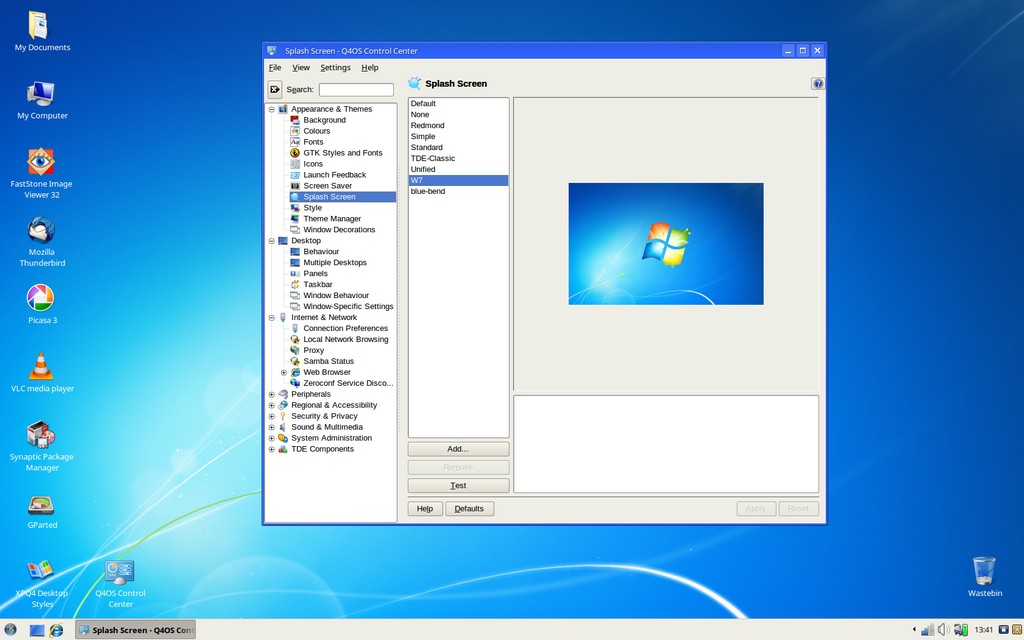Open the Picasa 3 desktop icon
This screenshot has width=1024, height=640.
pyautogui.click(x=41, y=298)
